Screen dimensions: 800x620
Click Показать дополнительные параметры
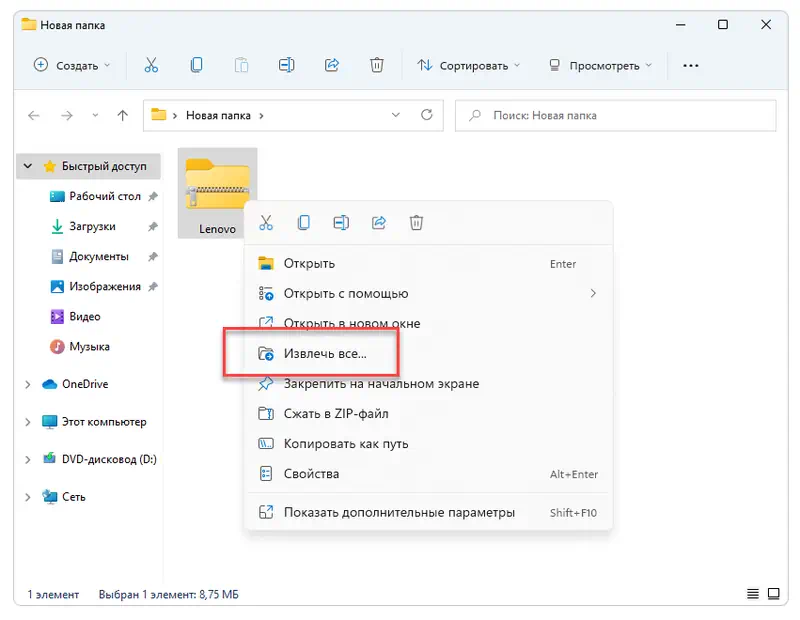click(398, 512)
